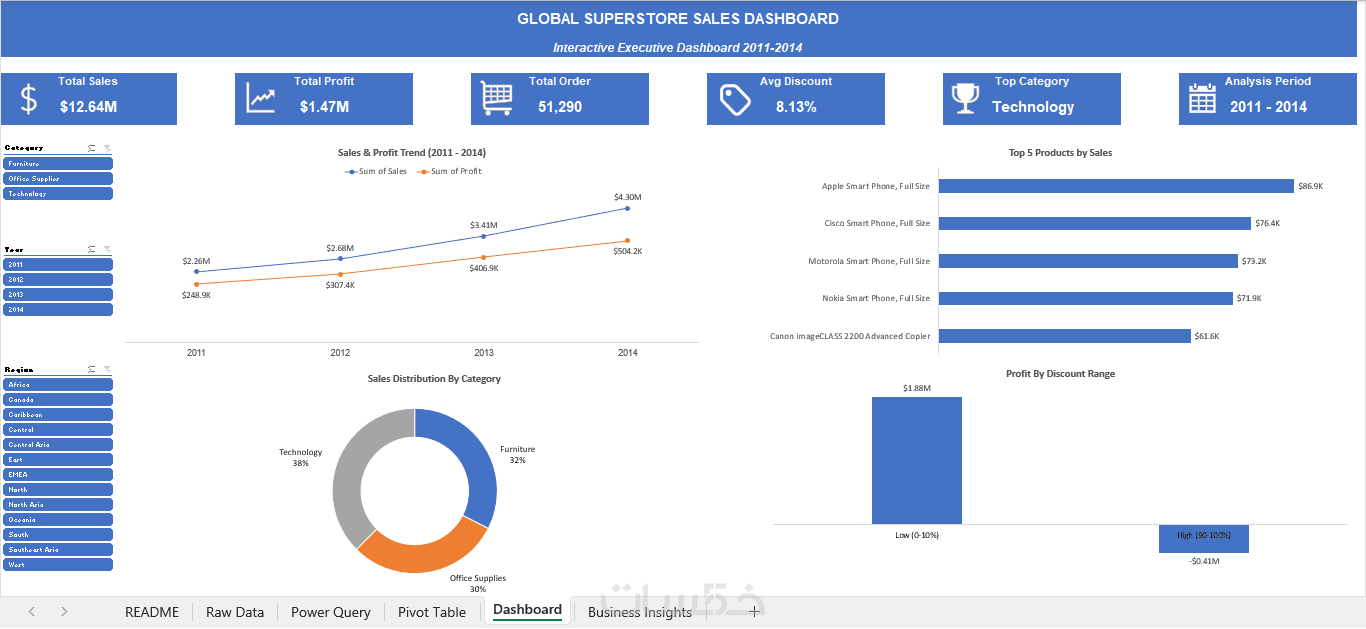Show previous sheet tabs arrow
The image size is (1366, 629).
32,611
